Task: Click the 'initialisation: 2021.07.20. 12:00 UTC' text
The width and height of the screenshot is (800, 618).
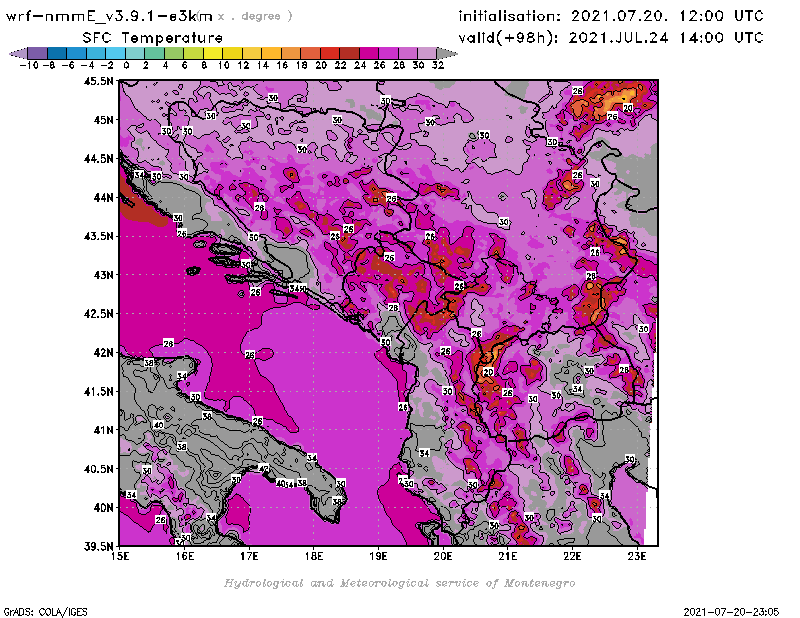Action: (x=611, y=16)
